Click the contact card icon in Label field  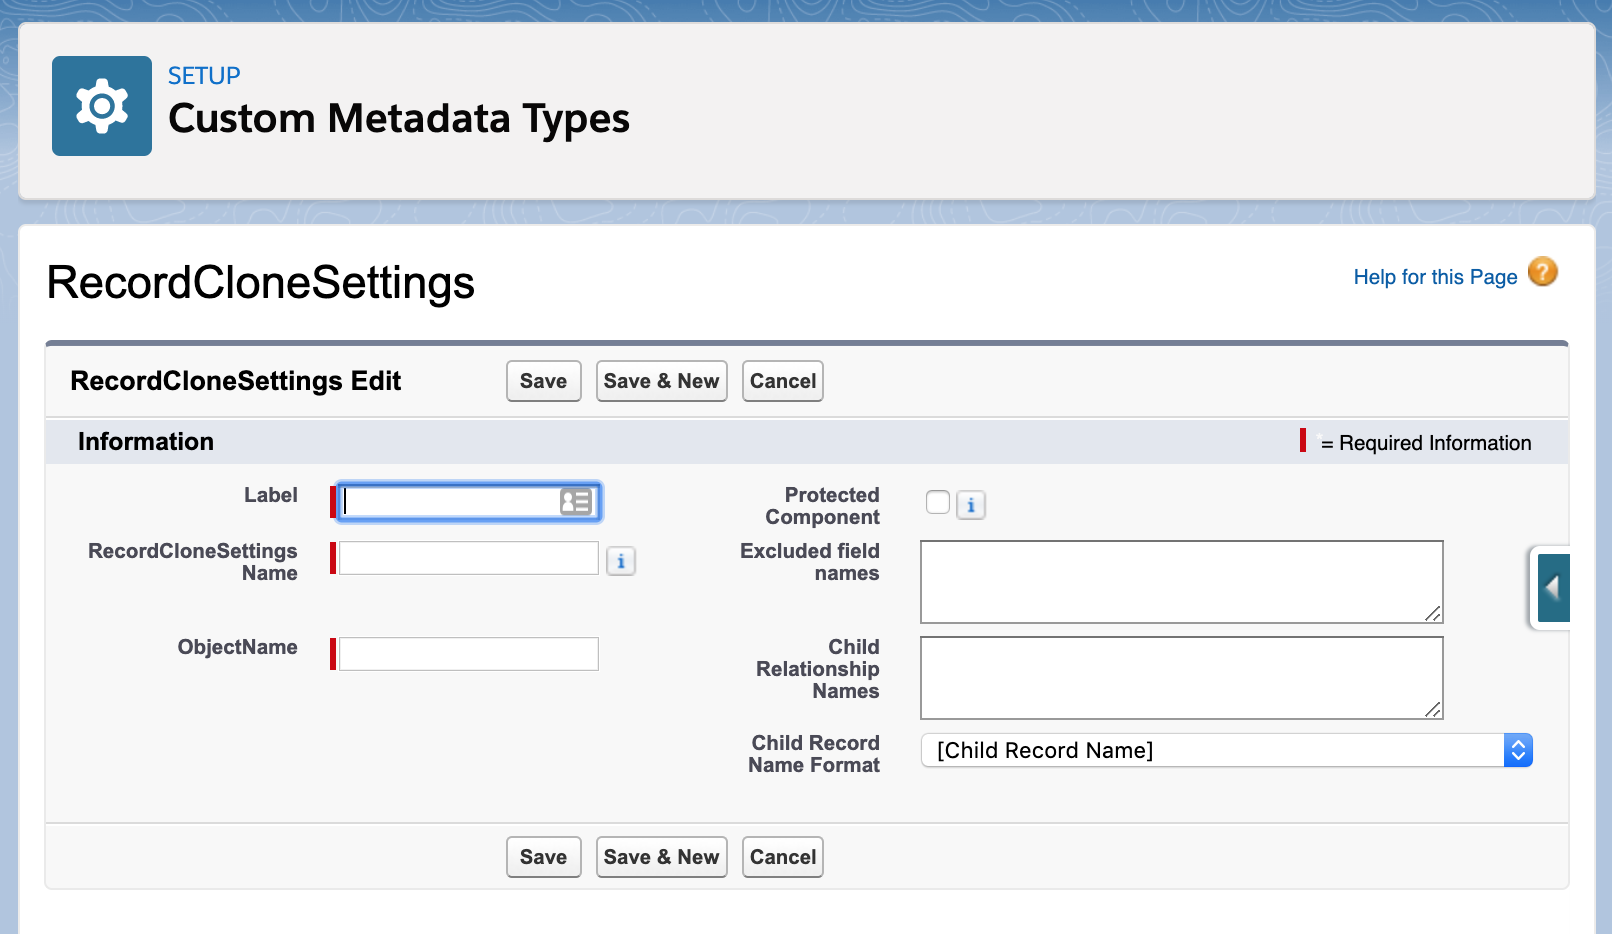pyautogui.click(x=576, y=502)
